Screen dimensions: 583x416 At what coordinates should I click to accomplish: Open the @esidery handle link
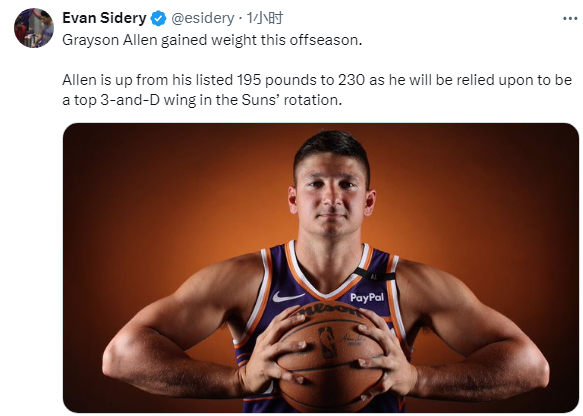pos(202,18)
